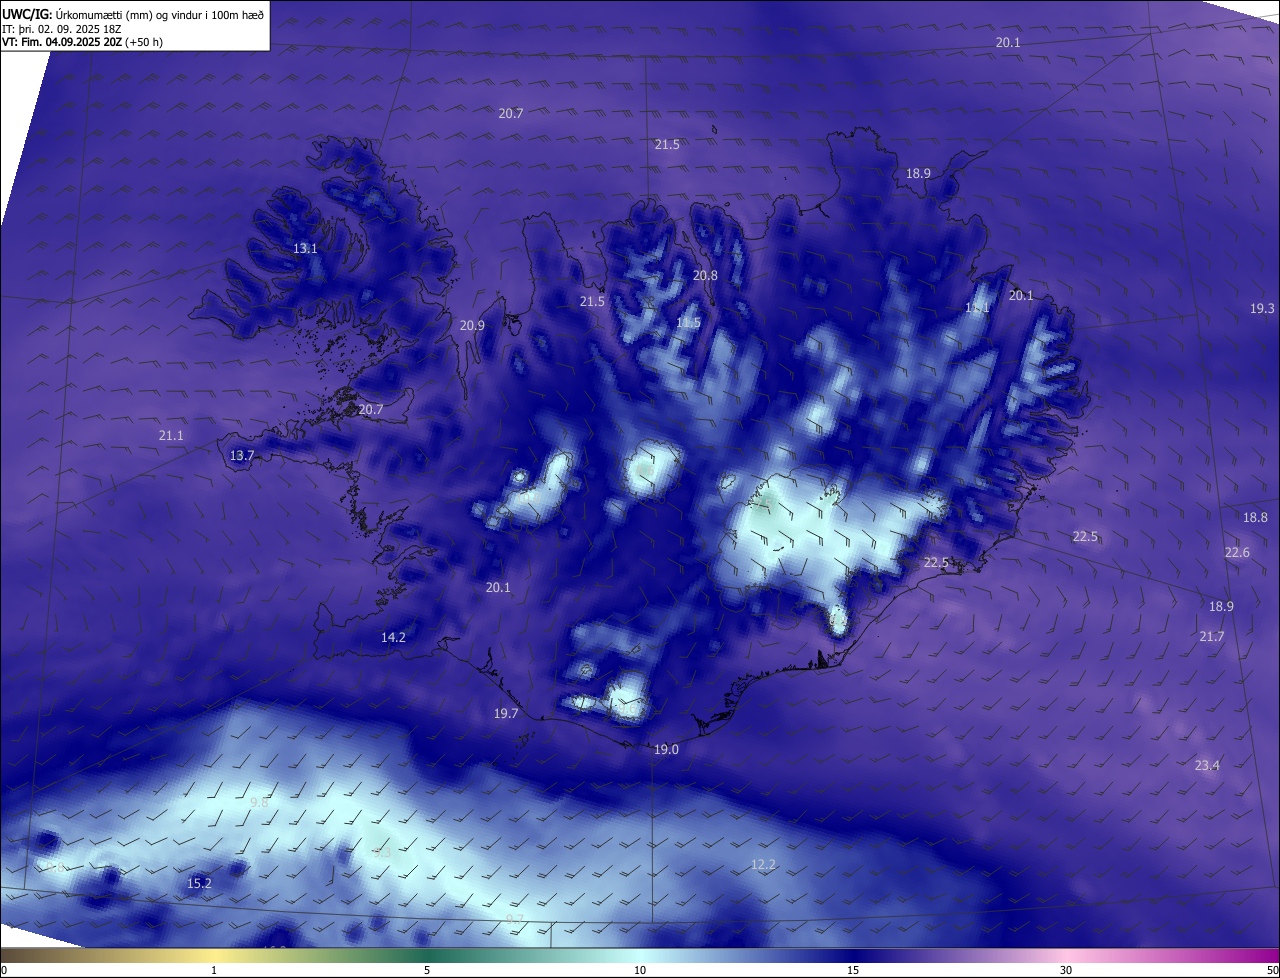Click the wind value 15.2
1280x978 pixels.
[x=199, y=883]
